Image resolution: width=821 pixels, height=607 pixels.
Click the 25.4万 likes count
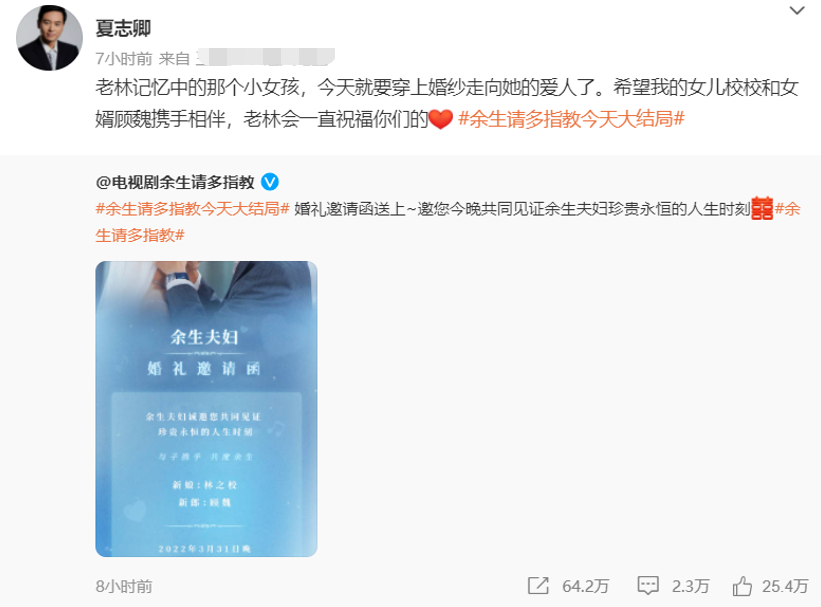click(785, 586)
